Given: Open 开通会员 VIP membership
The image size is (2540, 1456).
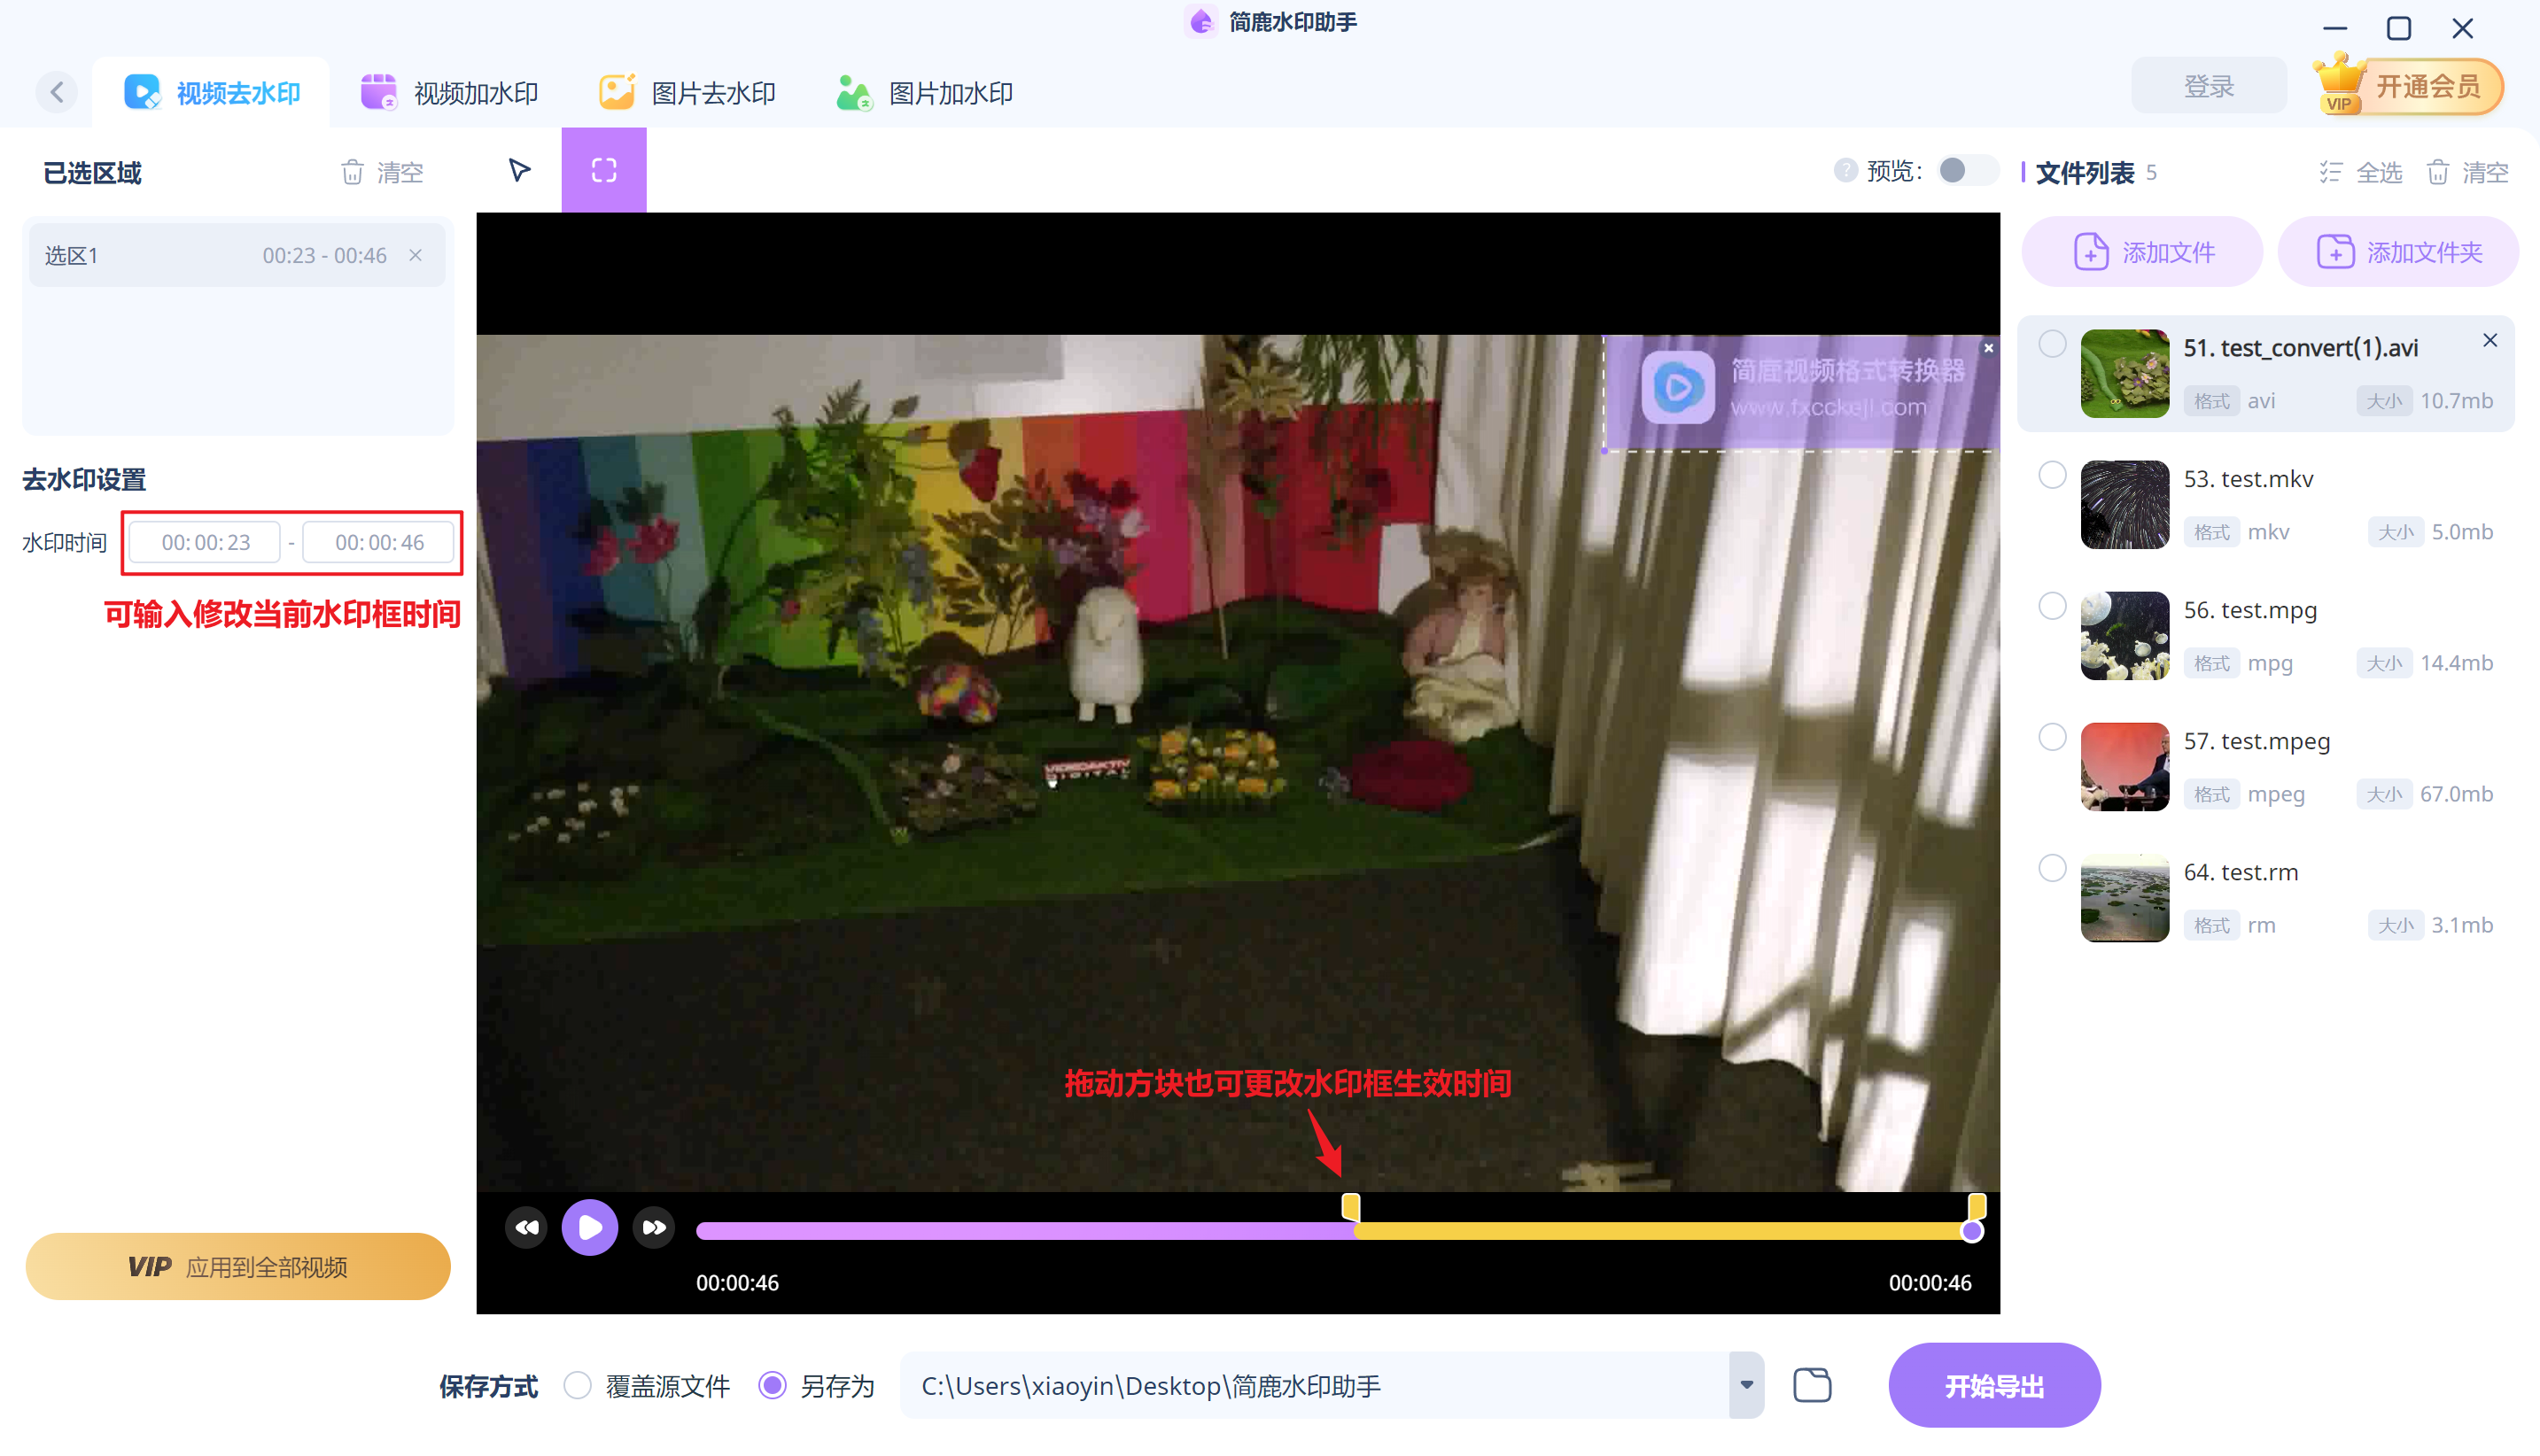Looking at the screenshot, I should coord(2427,86).
